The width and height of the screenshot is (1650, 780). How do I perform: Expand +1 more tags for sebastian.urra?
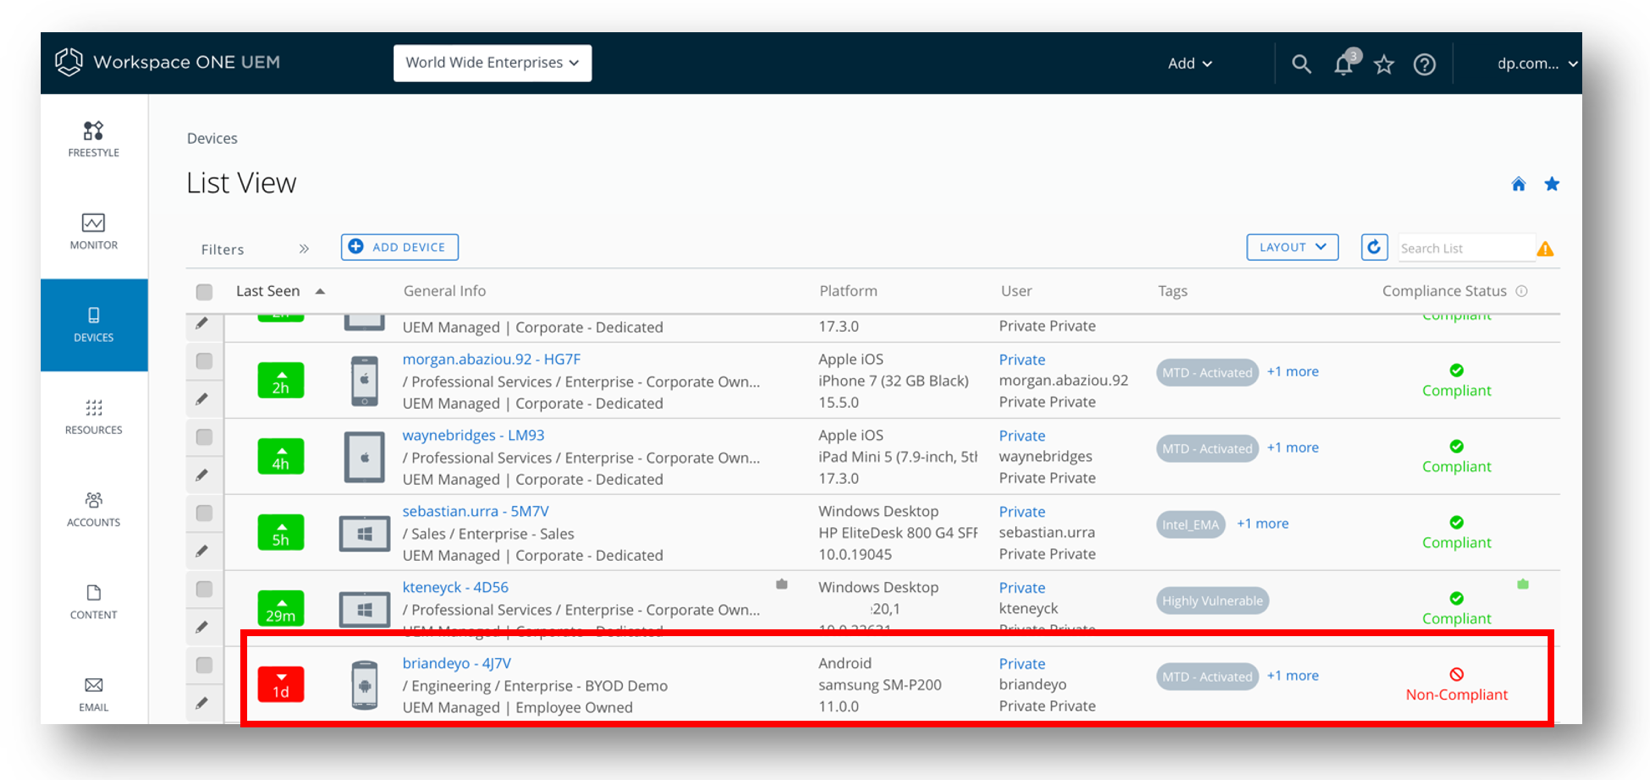[1263, 523]
